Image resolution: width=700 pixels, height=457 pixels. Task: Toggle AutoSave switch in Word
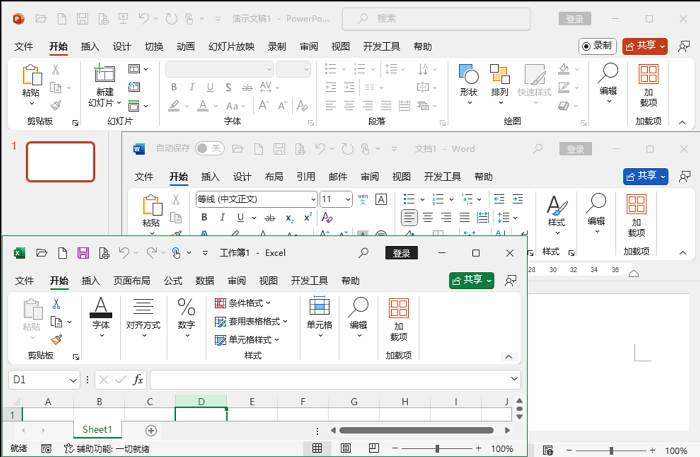tap(209, 148)
